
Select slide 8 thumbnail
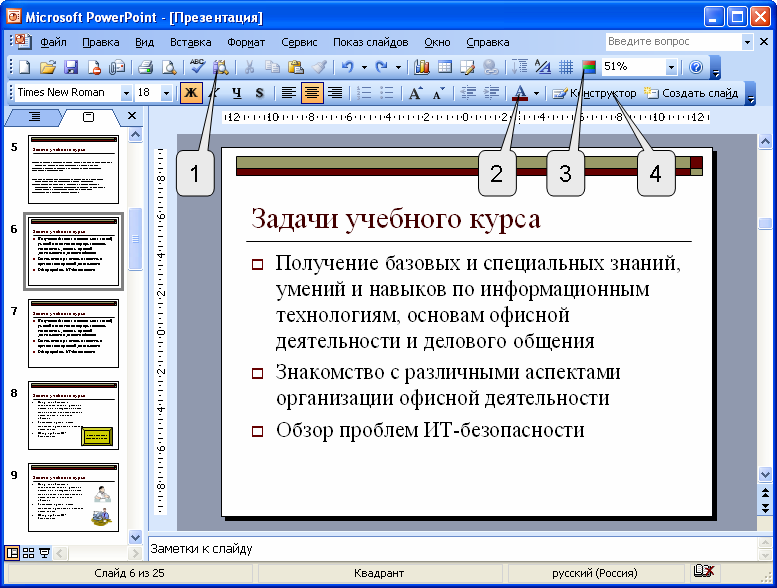click(x=73, y=415)
